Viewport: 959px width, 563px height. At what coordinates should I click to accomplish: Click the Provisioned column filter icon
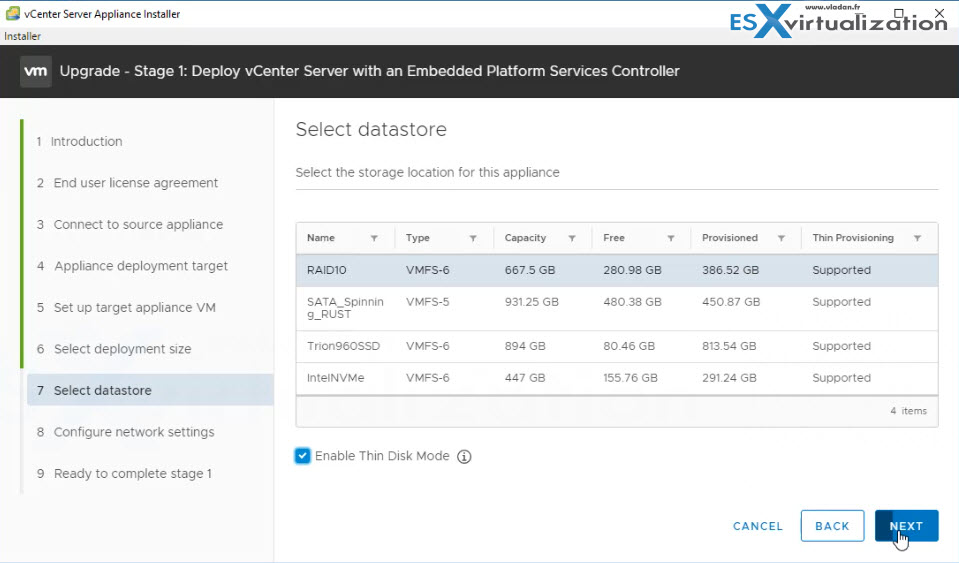[x=781, y=239]
